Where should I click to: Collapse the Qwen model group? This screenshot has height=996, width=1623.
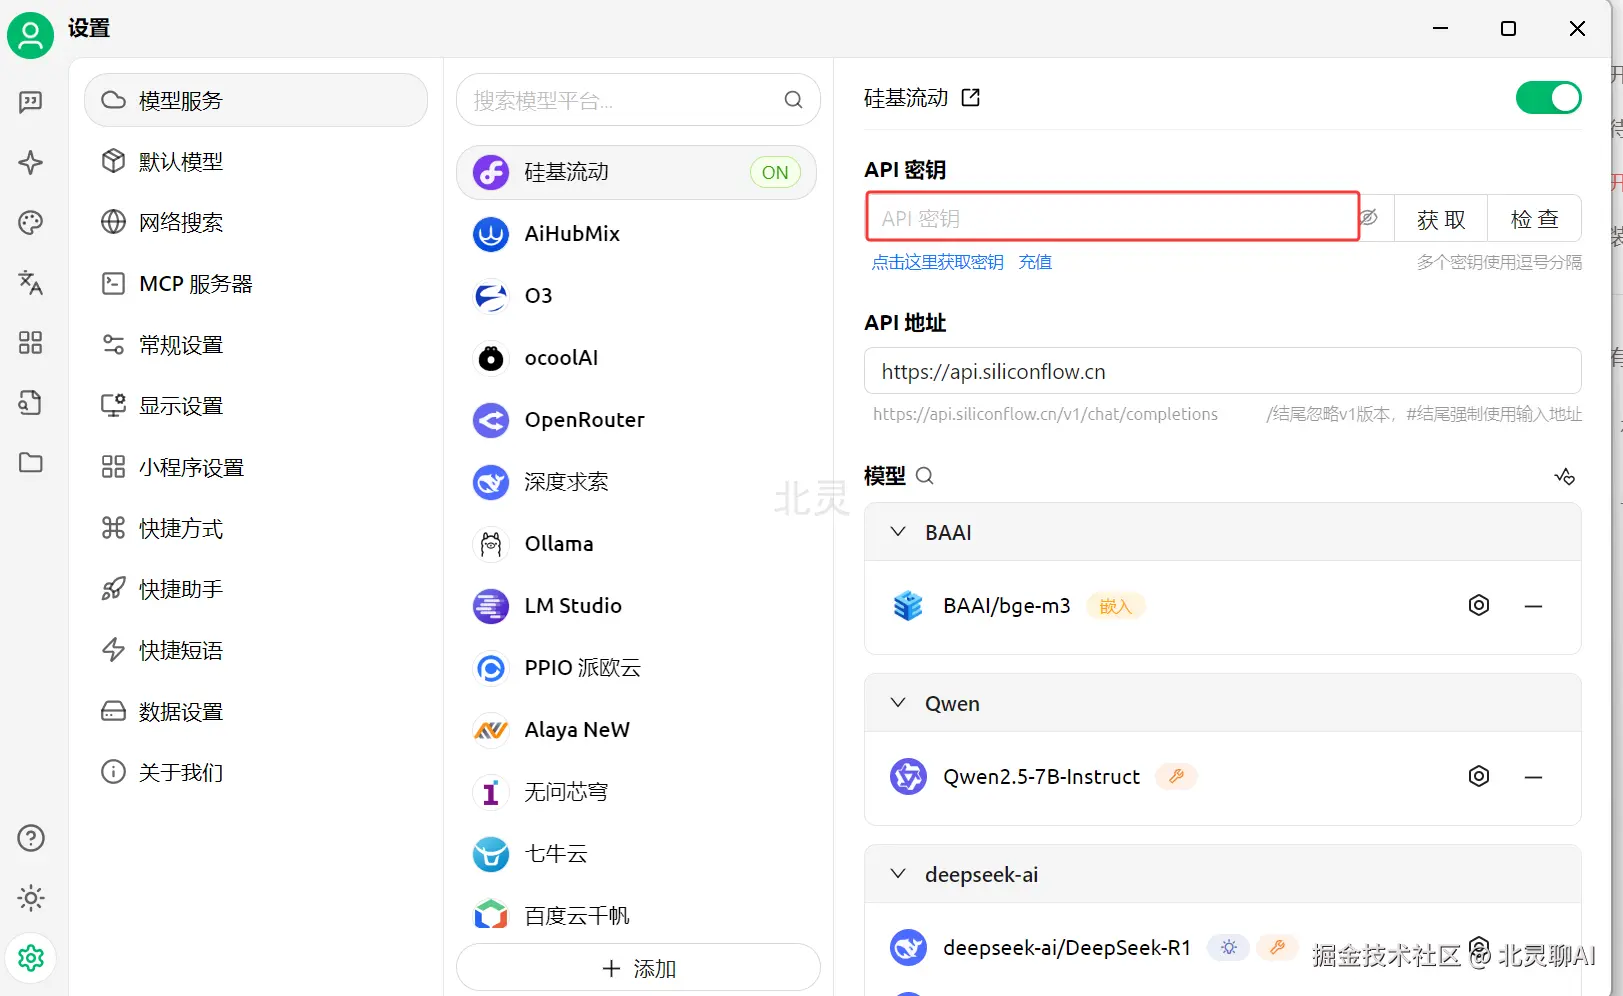tap(898, 703)
